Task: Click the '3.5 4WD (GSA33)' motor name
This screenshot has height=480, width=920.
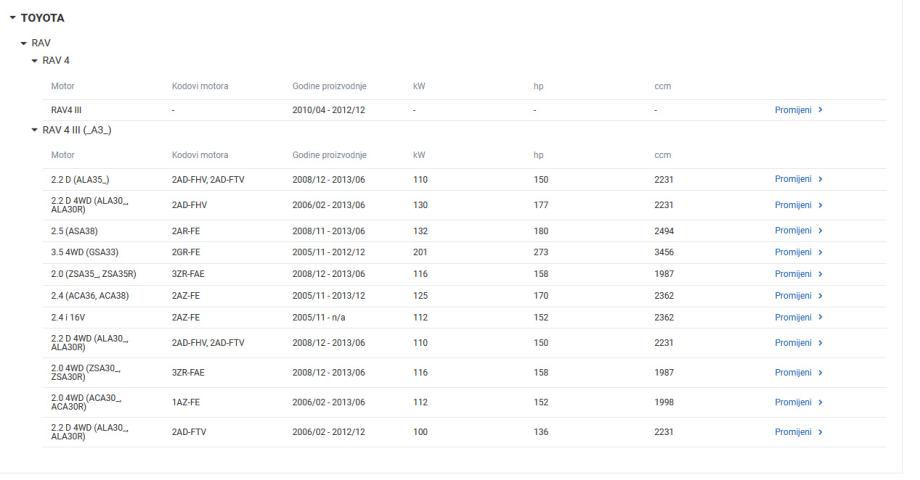Action: point(84,252)
